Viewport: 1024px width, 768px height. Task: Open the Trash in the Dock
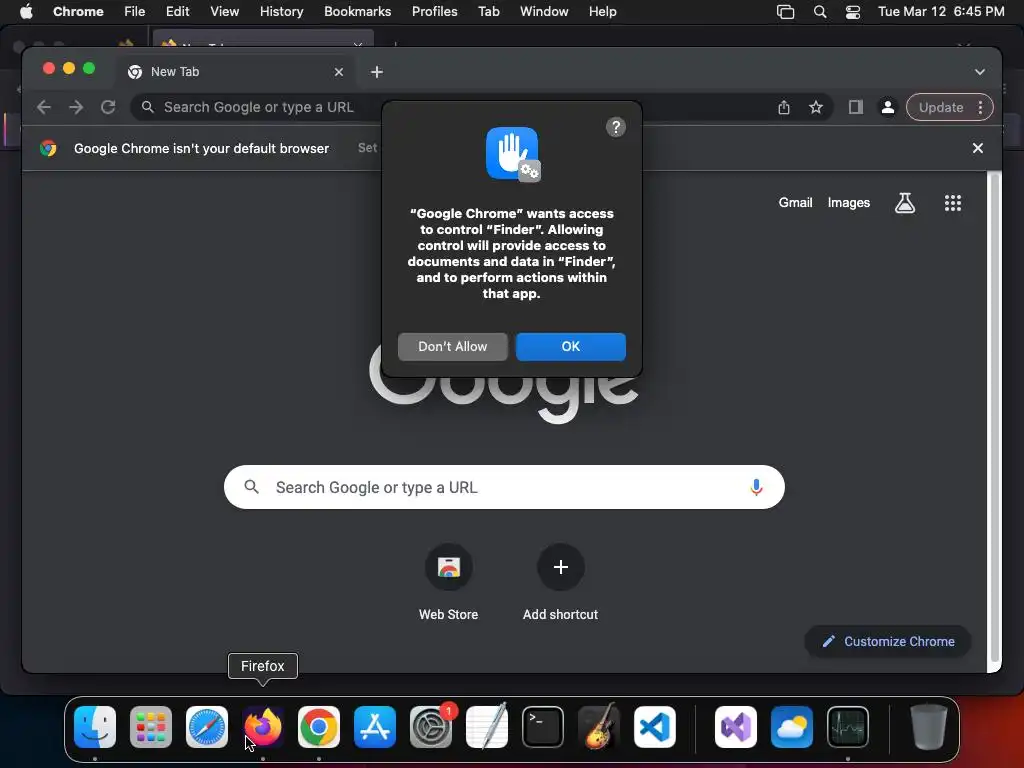click(929, 726)
